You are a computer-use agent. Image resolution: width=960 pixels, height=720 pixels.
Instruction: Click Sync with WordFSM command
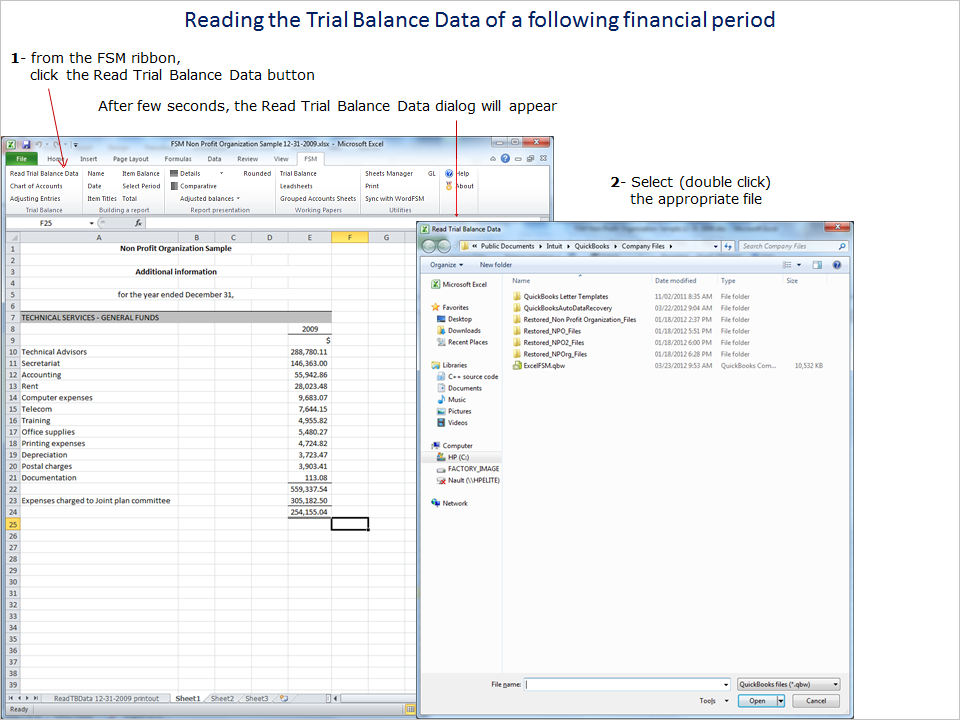[x=394, y=199]
